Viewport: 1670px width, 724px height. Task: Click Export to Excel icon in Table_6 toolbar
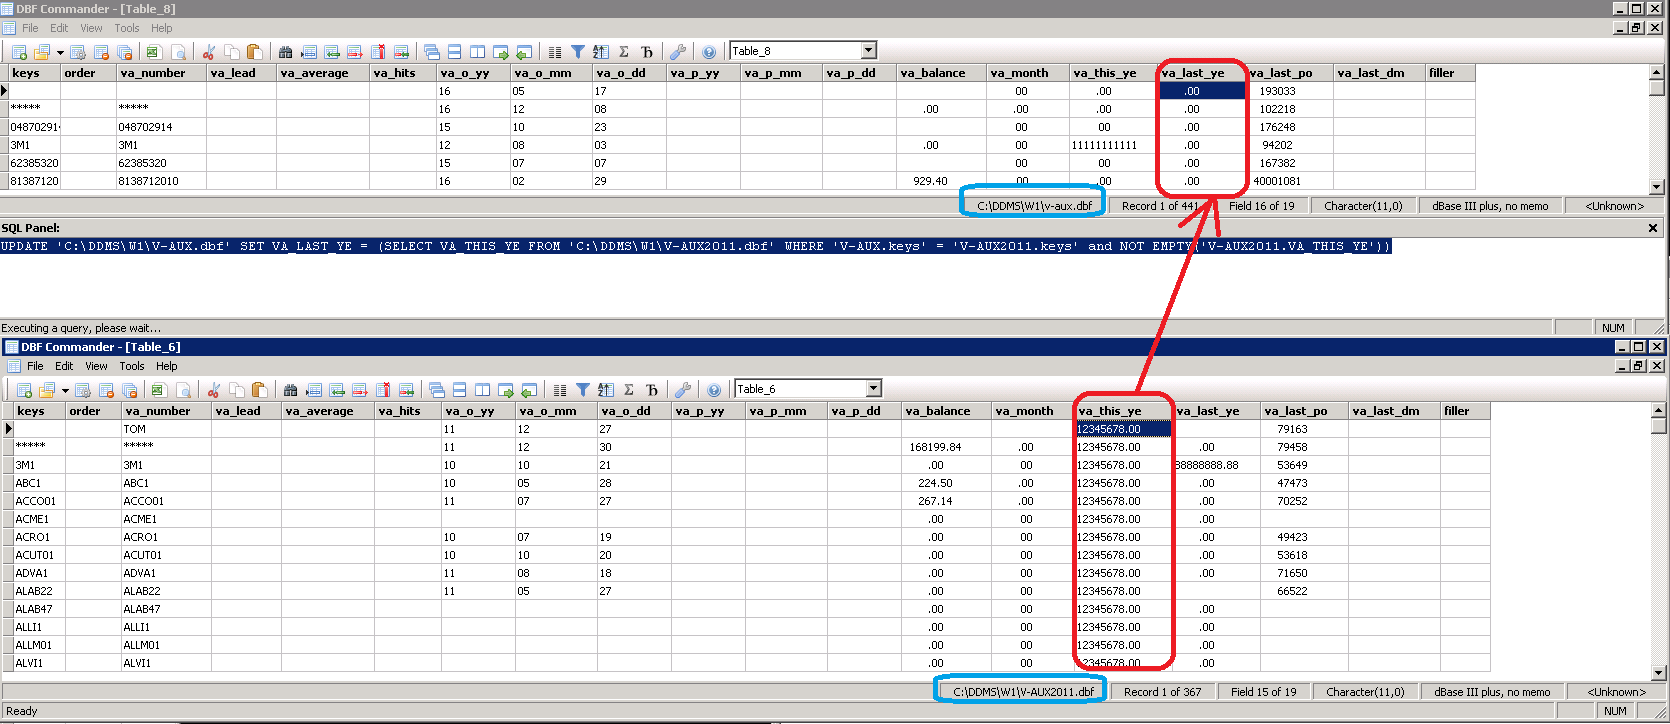click(158, 390)
